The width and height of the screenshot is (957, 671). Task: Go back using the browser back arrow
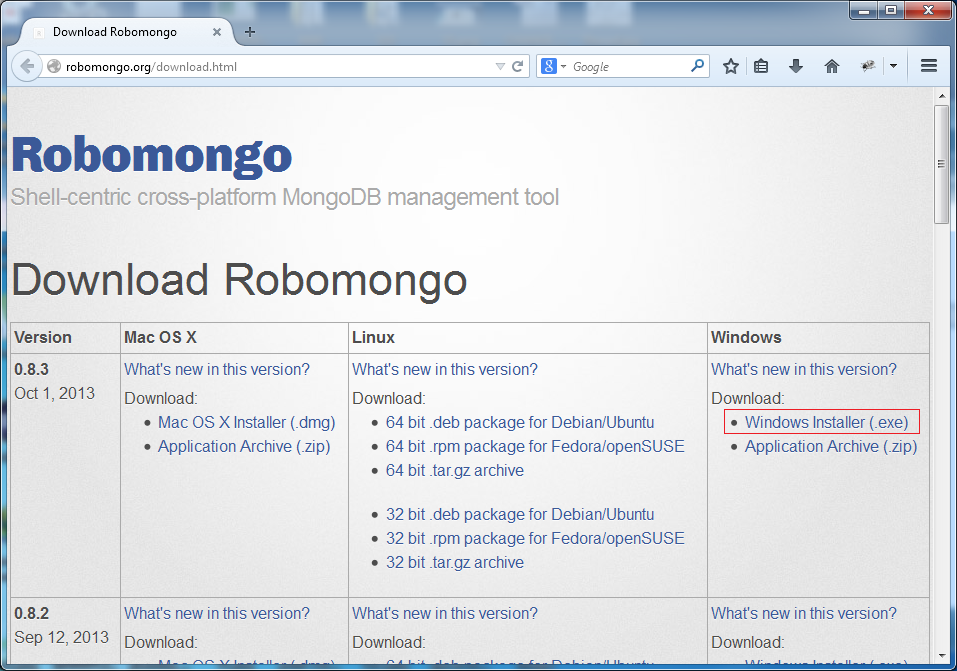pyautogui.click(x=27, y=66)
